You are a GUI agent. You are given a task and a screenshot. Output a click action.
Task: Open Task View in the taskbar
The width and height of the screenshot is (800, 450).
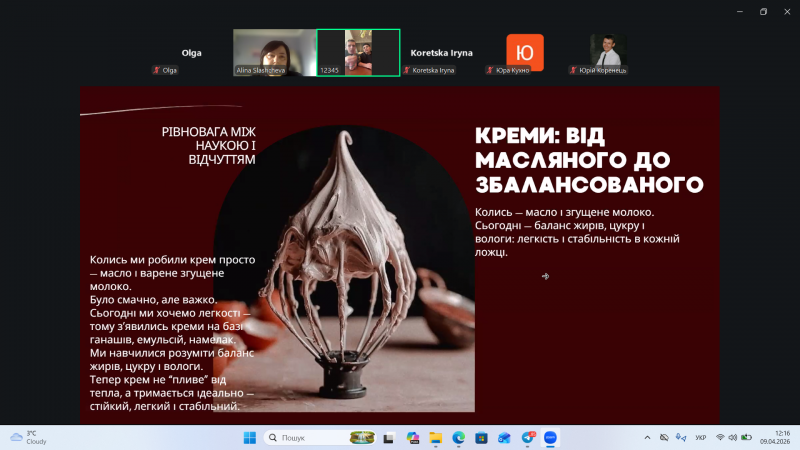(x=388, y=438)
